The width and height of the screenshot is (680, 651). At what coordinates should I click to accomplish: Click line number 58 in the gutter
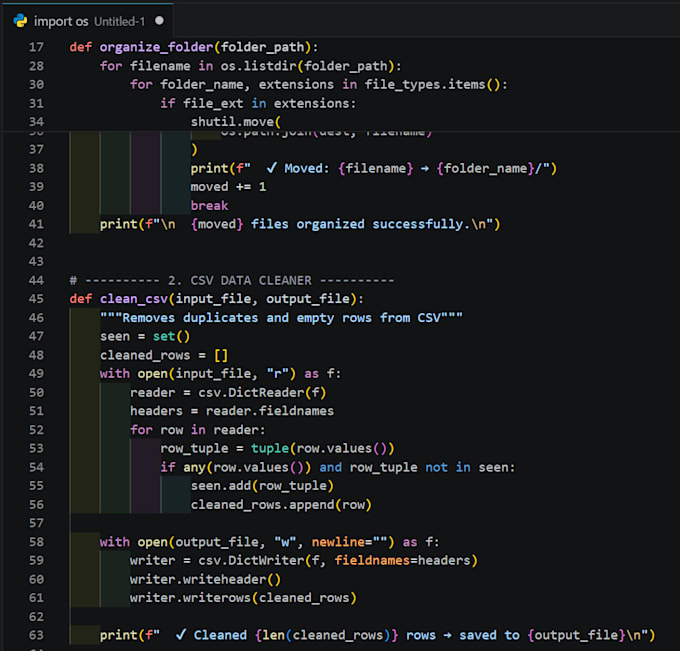tap(36, 542)
